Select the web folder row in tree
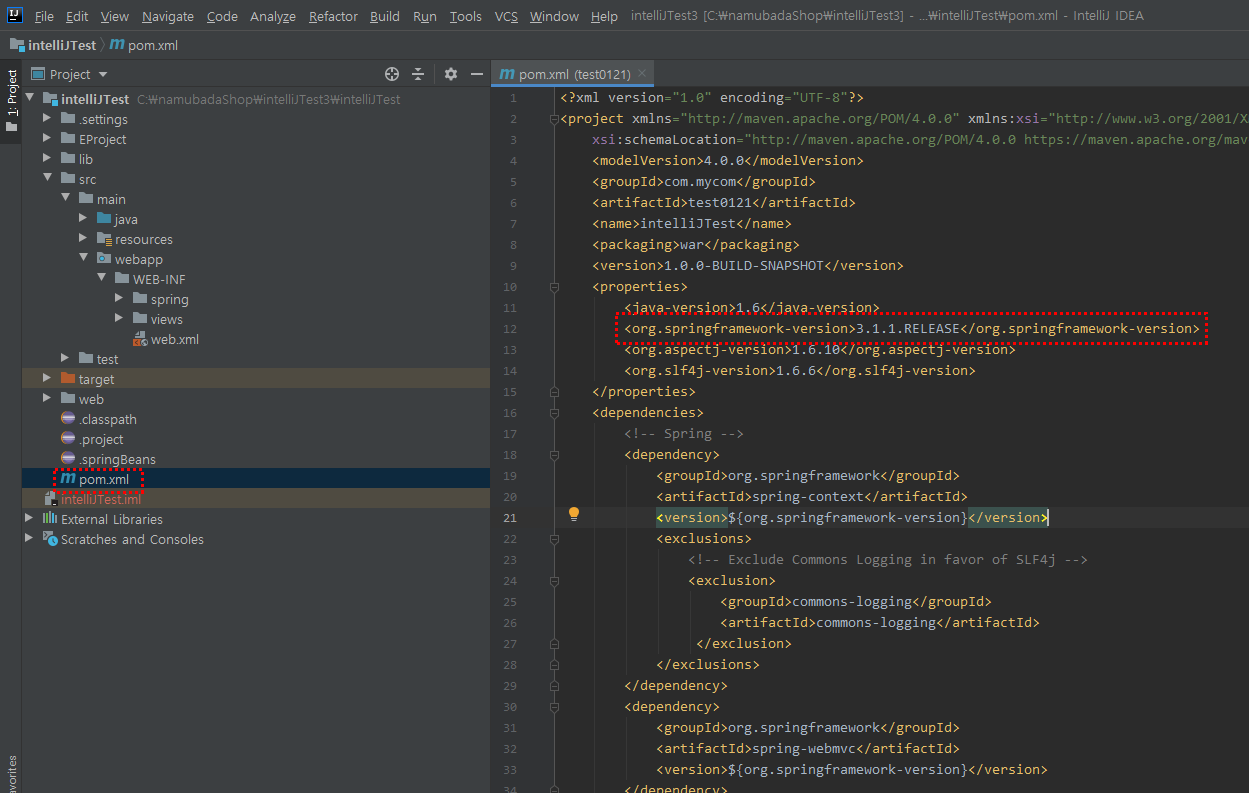Screen dimensions: 1249x793 tap(256, 399)
